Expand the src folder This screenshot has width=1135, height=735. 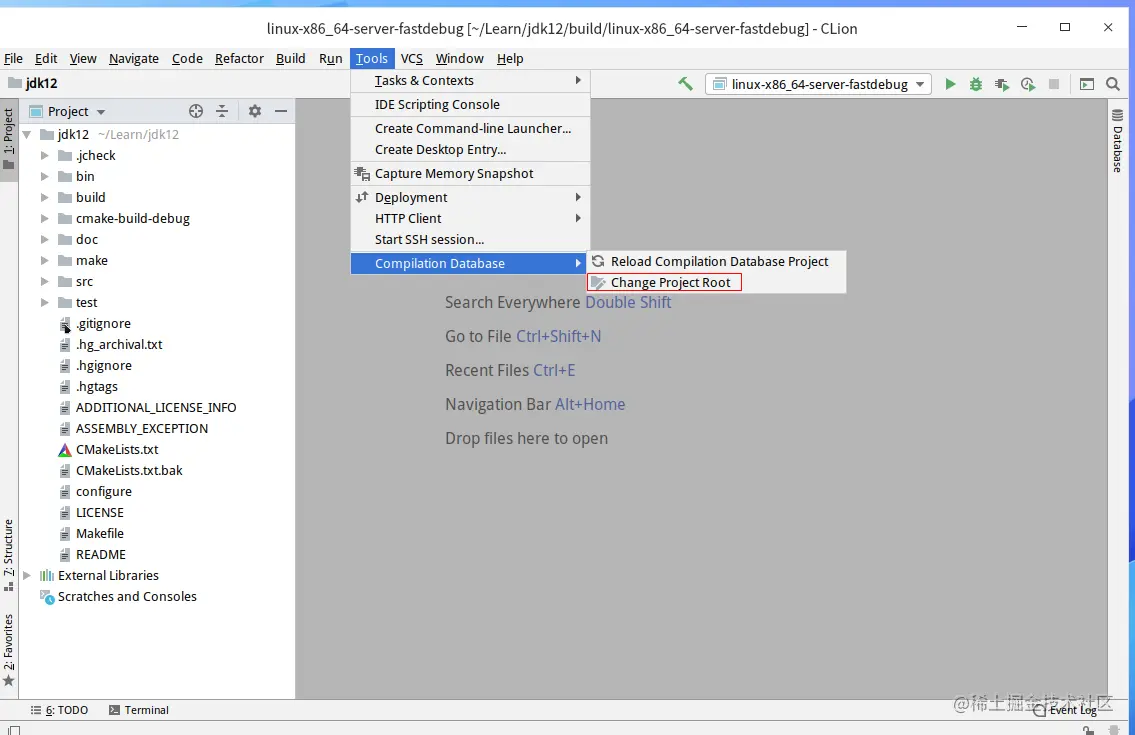coord(44,282)
